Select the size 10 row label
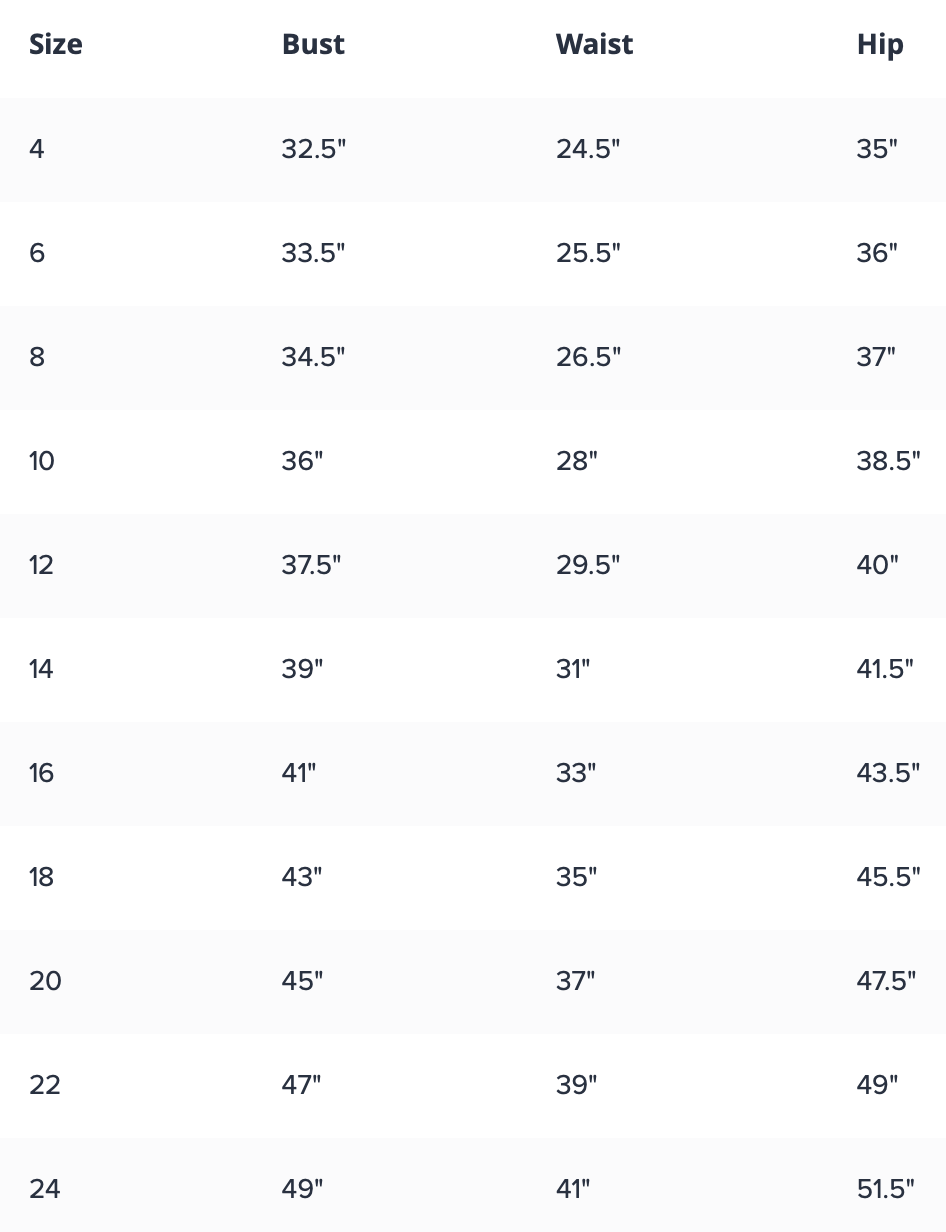946x1232 pixels. (x=42, y=461)
